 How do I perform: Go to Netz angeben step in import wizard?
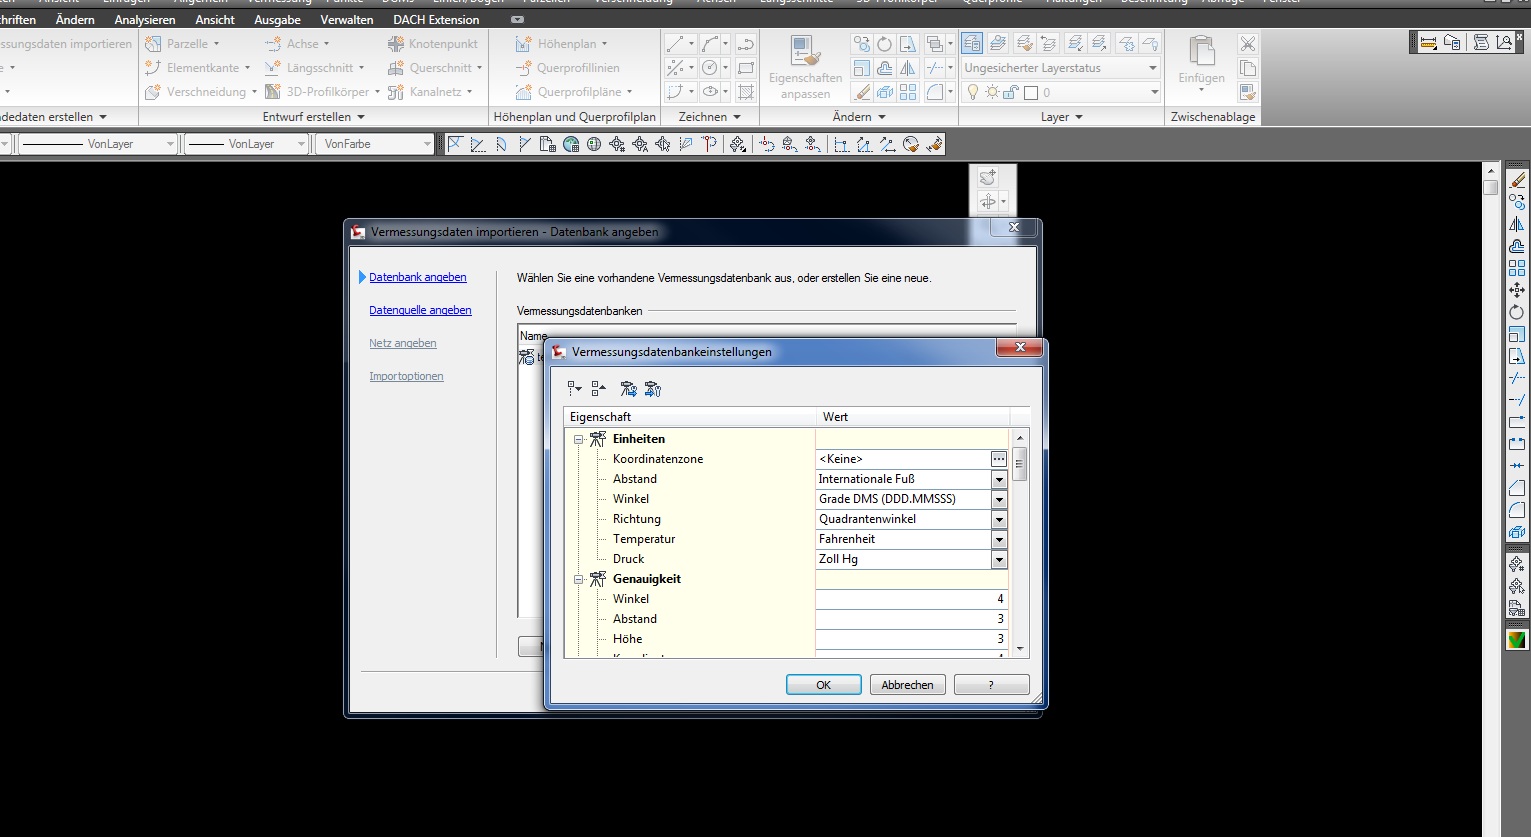(402, 343)
